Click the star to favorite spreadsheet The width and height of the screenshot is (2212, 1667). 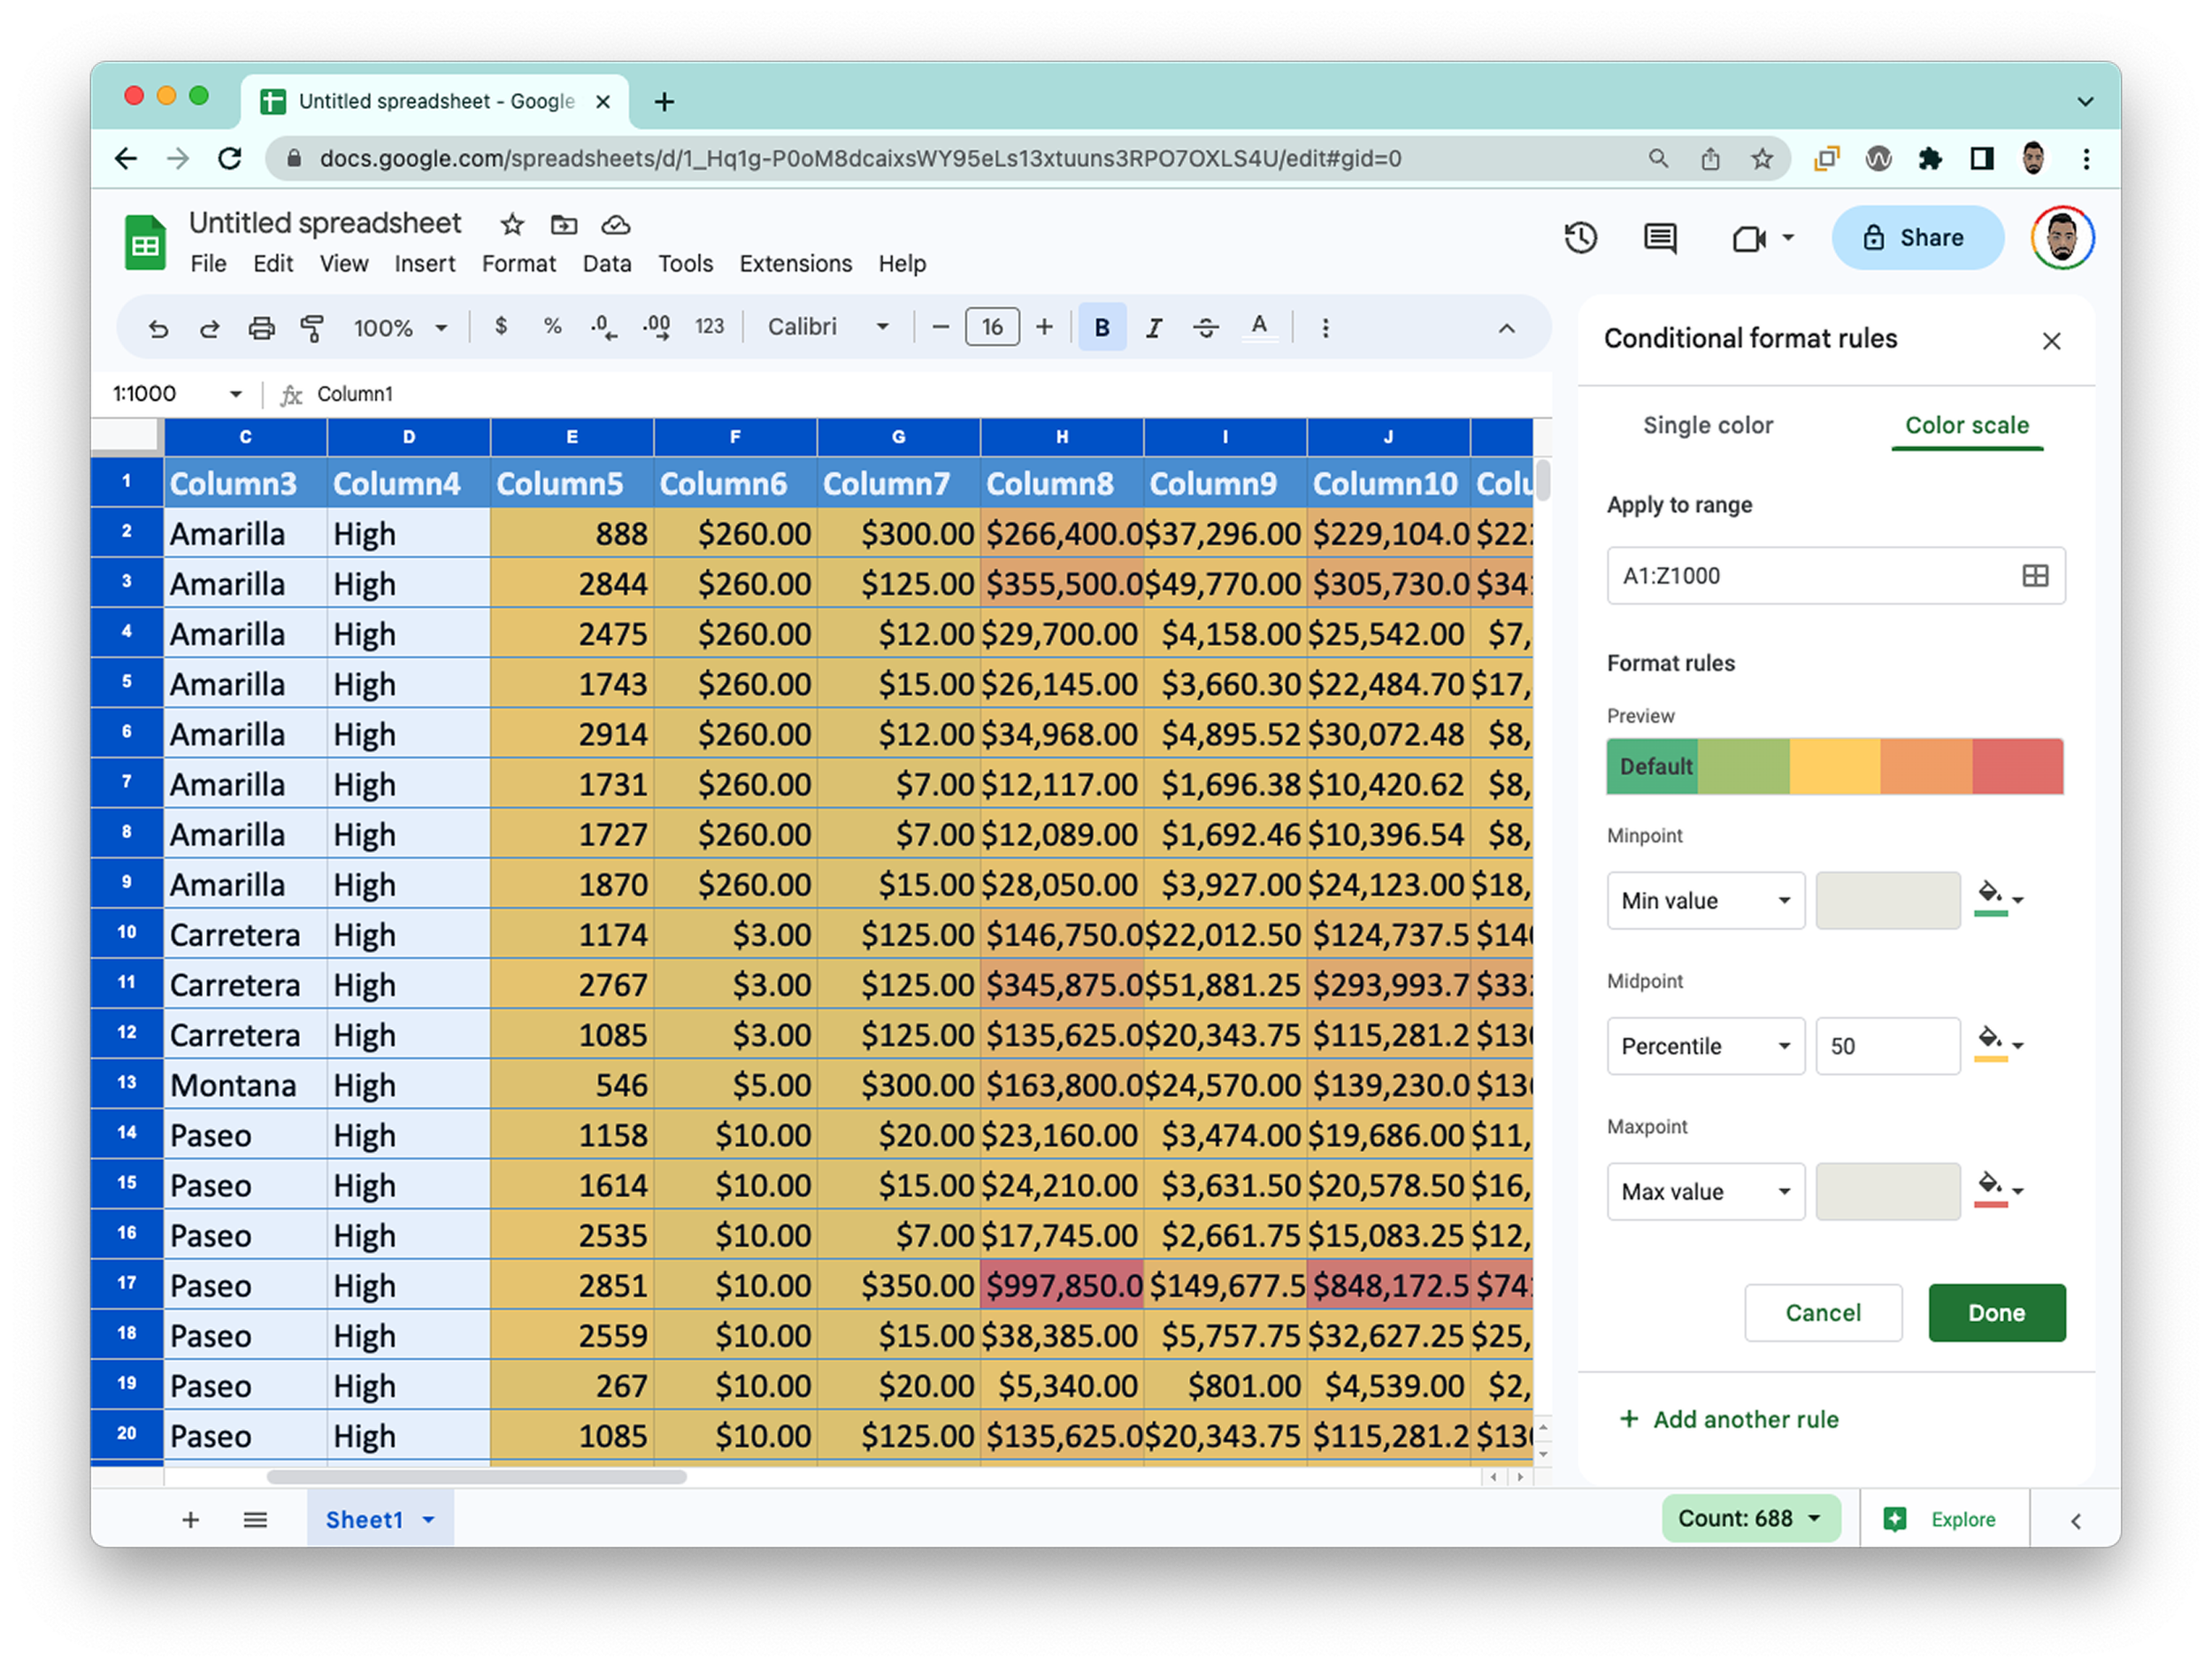tap(512, 225)
